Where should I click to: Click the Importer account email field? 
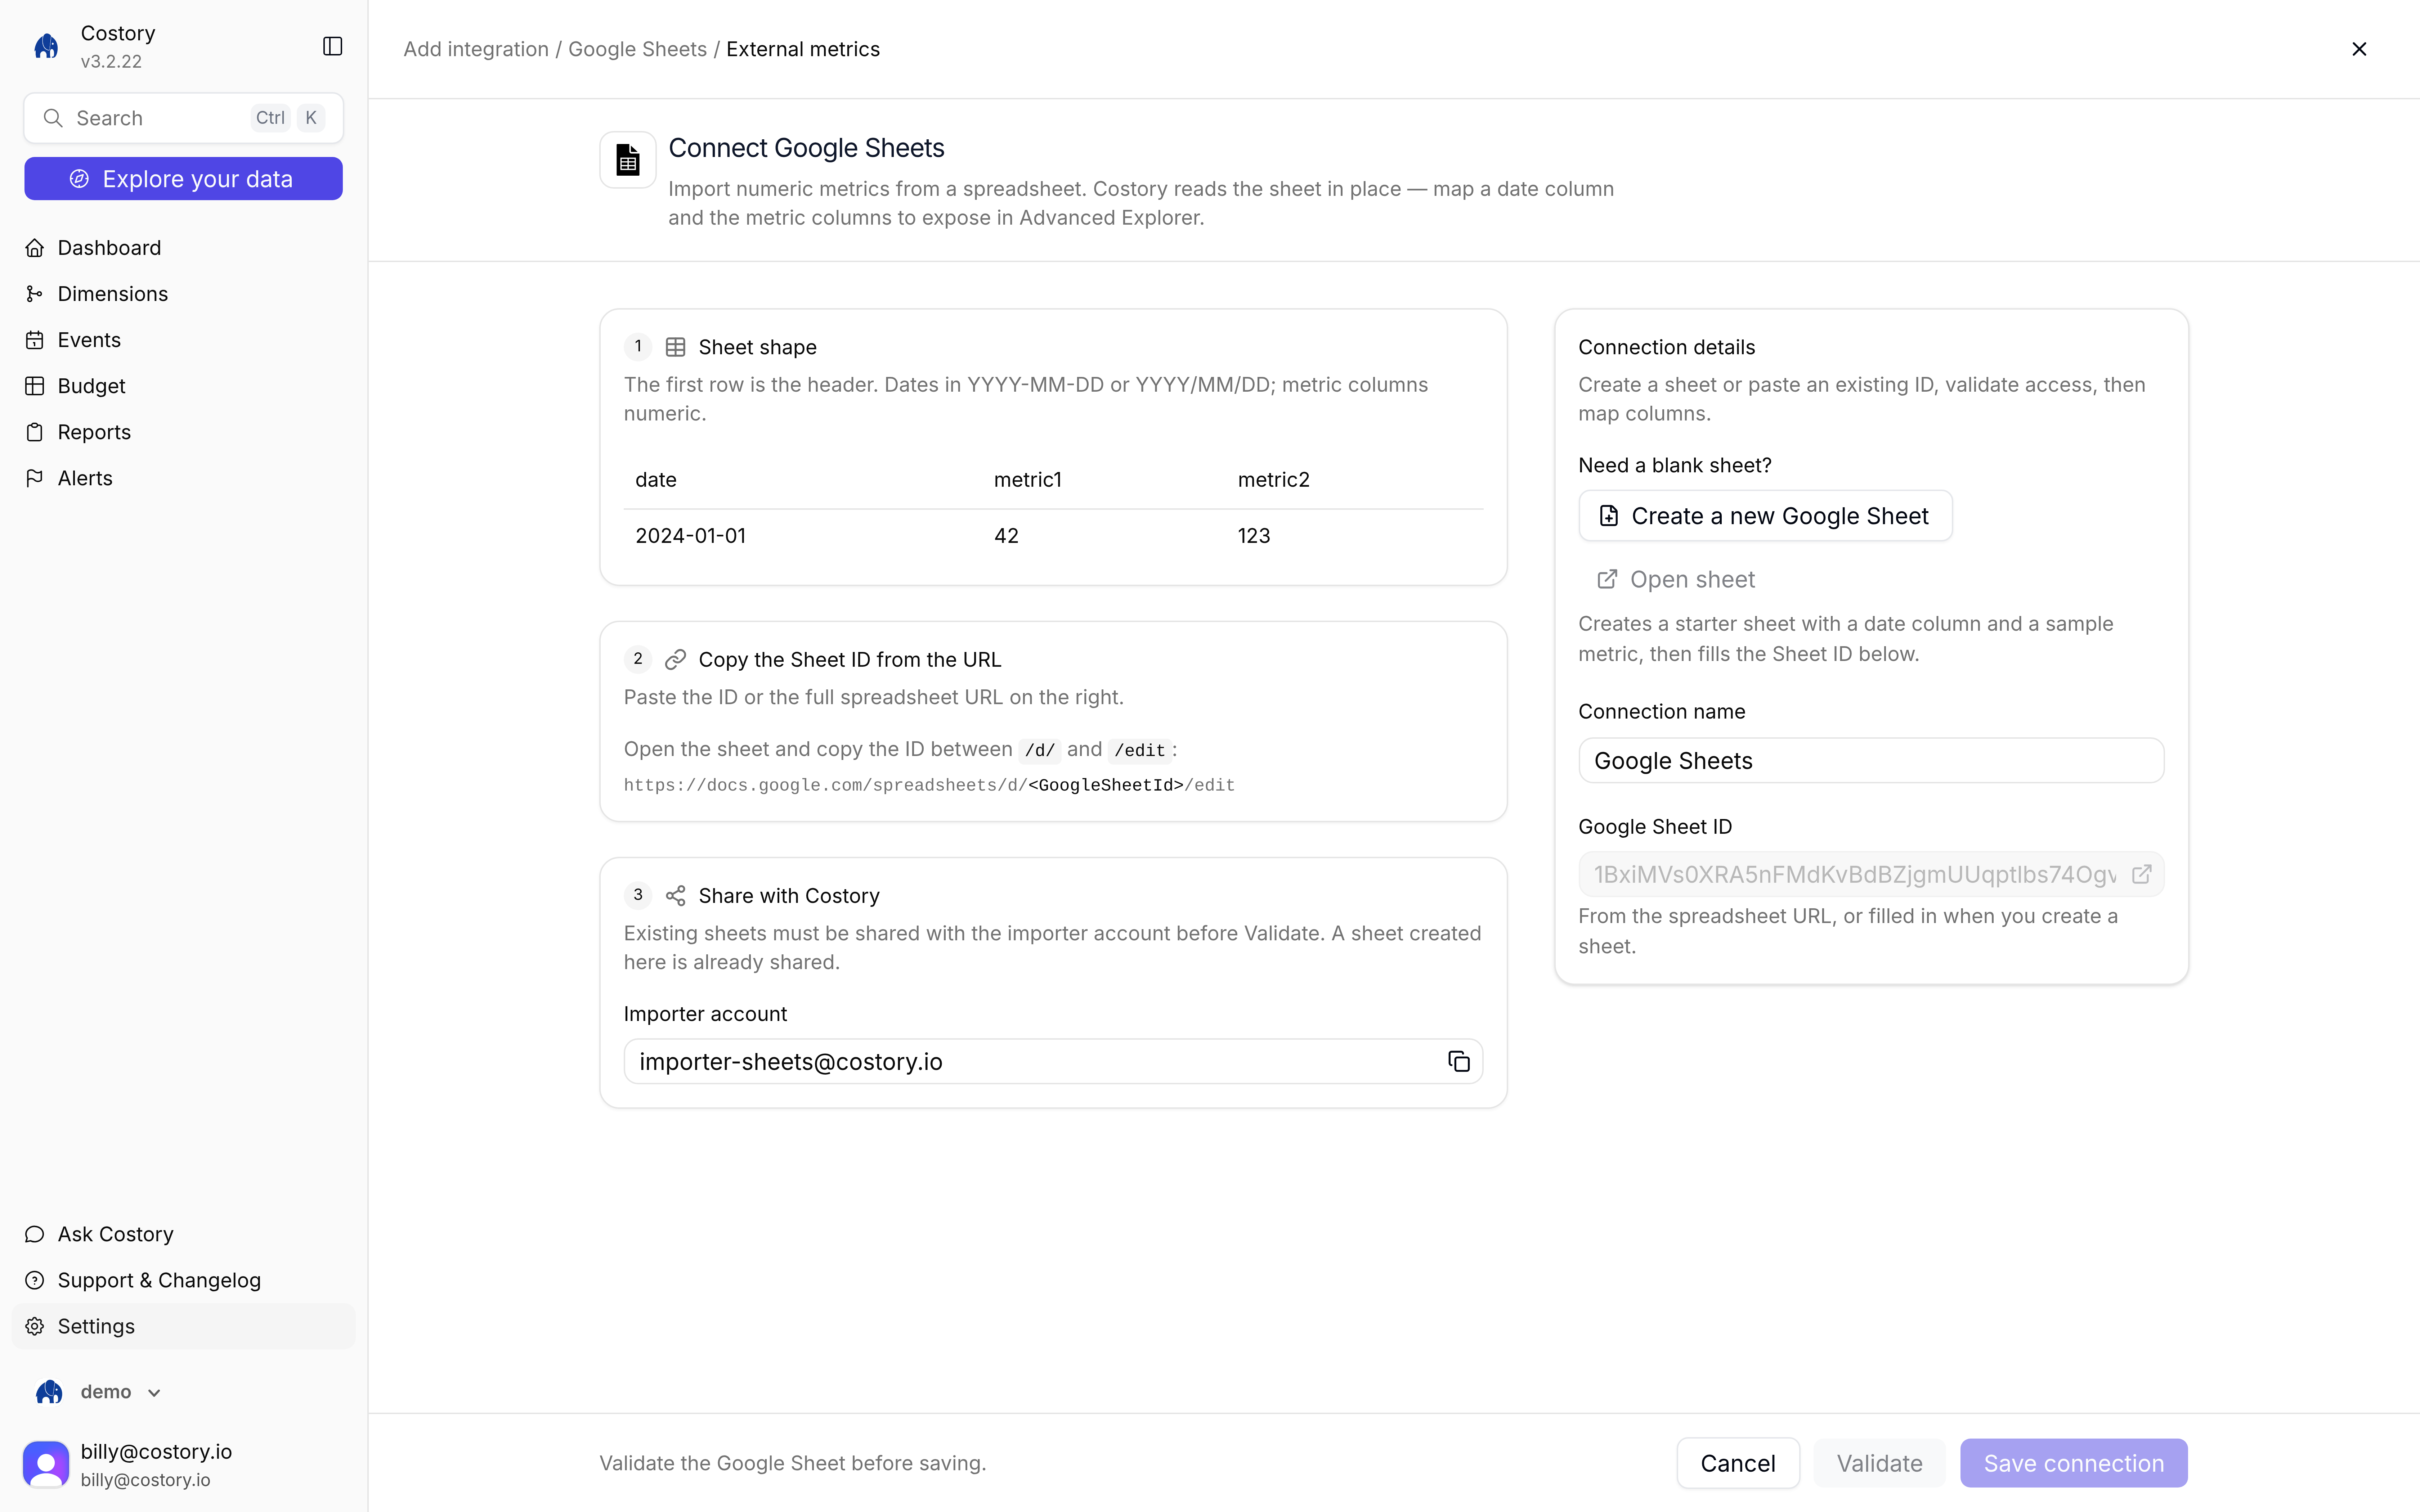tap(1053, 1062)
